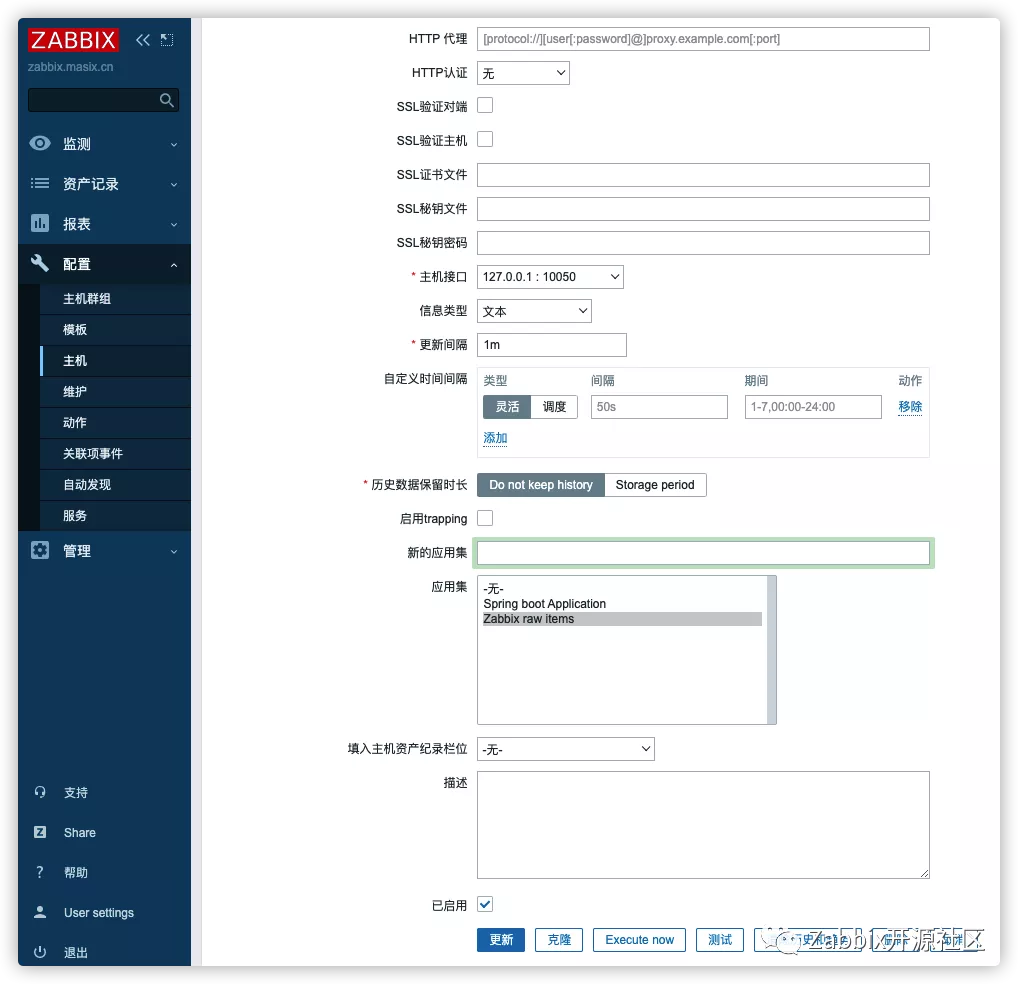Click the 监测 eye icon
1018x984 pixels.
[39, 144]
